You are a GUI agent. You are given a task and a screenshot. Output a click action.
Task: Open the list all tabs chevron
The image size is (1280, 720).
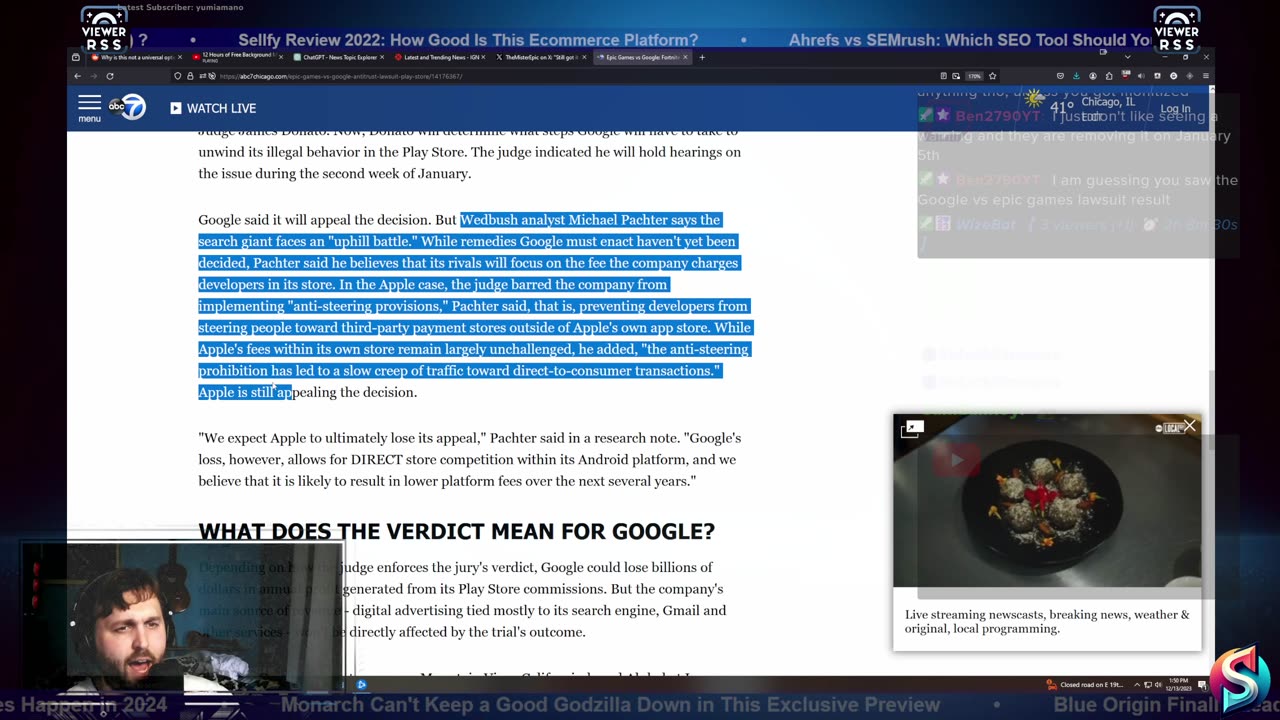click(x=1128, y=57)
